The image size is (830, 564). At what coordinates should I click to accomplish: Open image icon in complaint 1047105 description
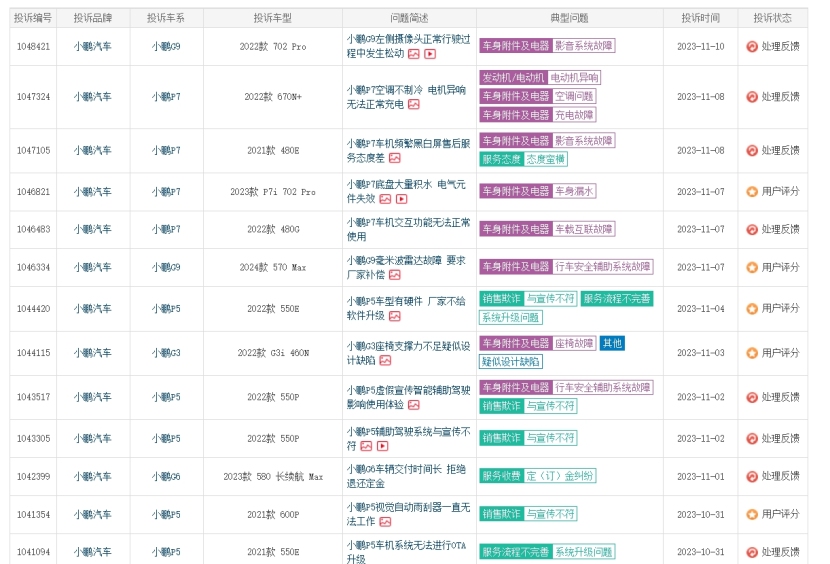tap(394, 158)
